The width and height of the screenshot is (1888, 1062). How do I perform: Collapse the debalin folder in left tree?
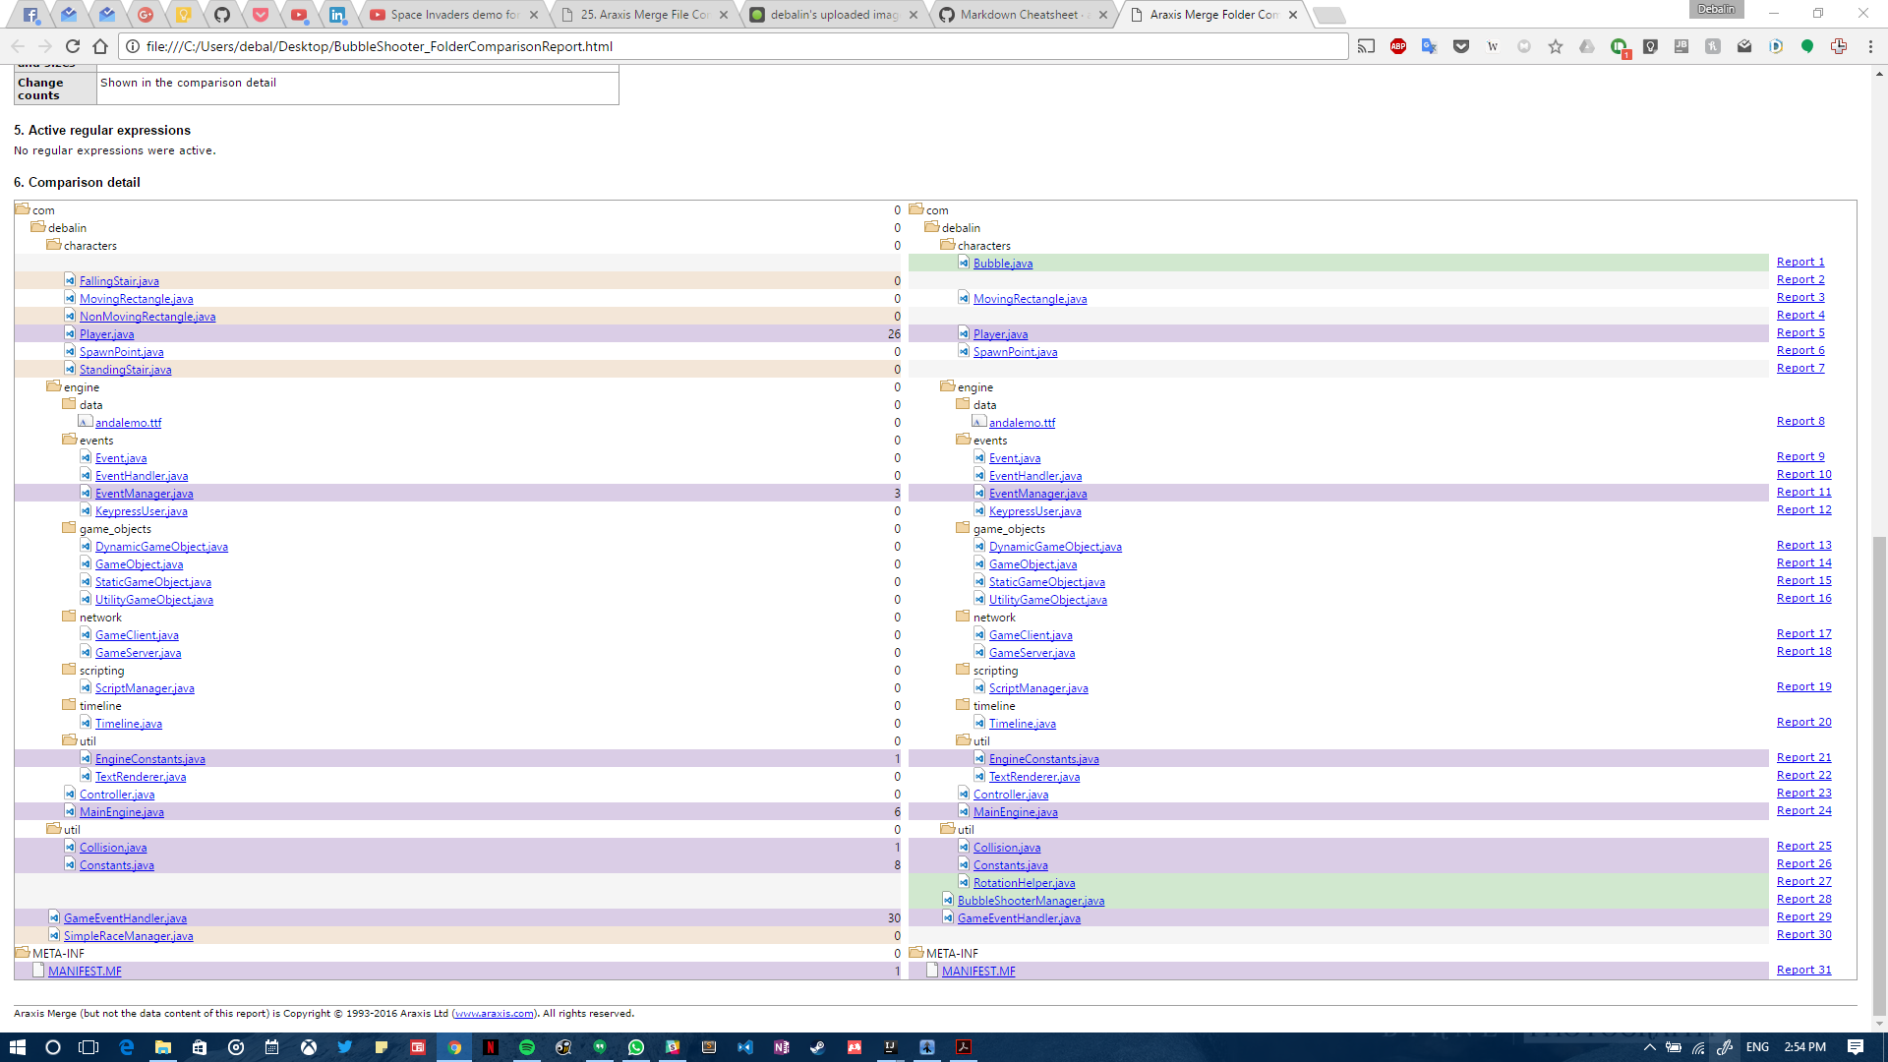point(36,227)
